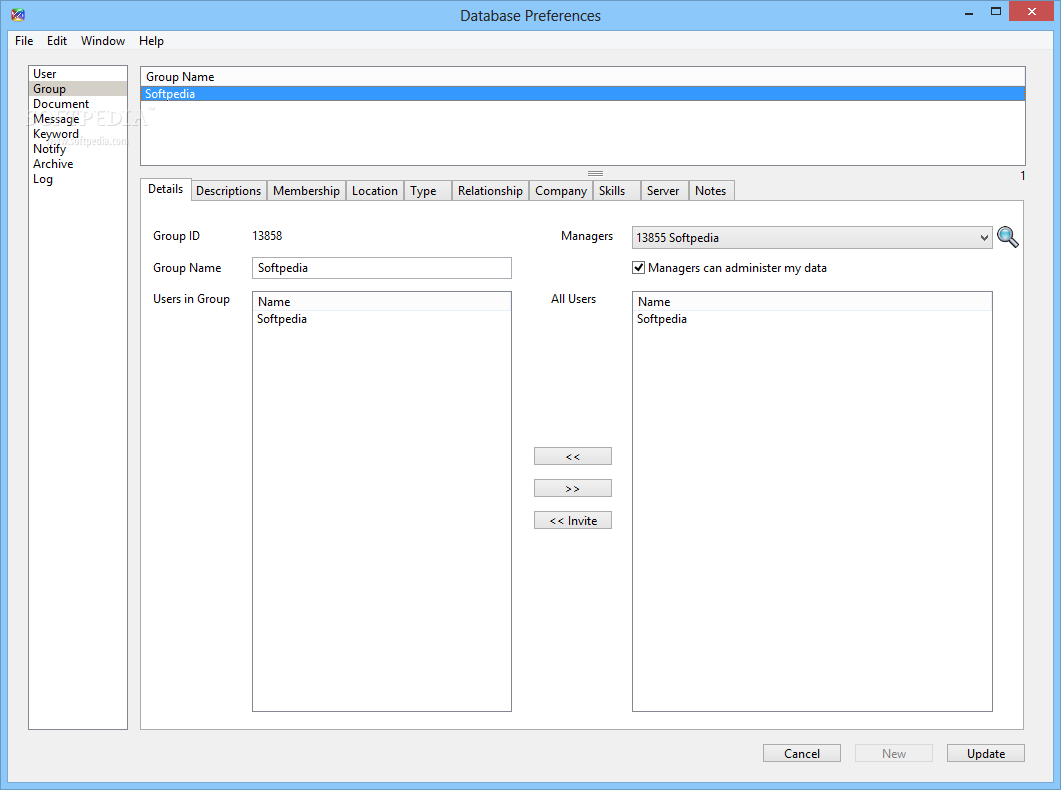Viewport: 1061px width, 790px height.
Task: Open the Edit menu
Action: click(57, 41)
